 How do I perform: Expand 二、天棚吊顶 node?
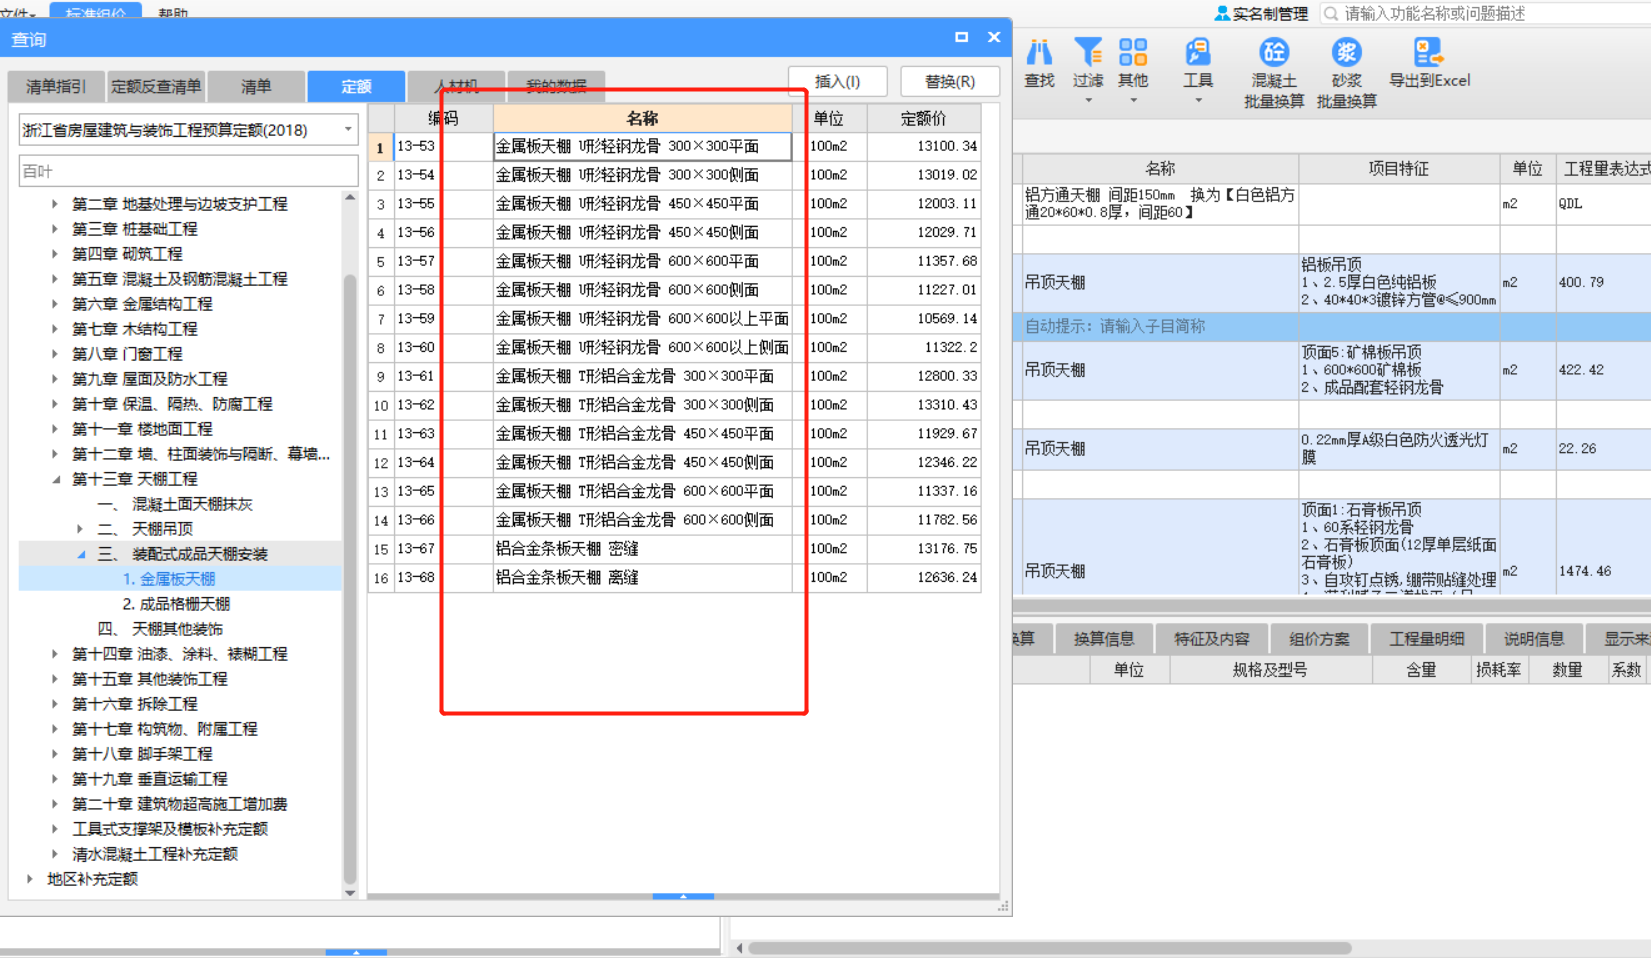(x=80, y=529)
